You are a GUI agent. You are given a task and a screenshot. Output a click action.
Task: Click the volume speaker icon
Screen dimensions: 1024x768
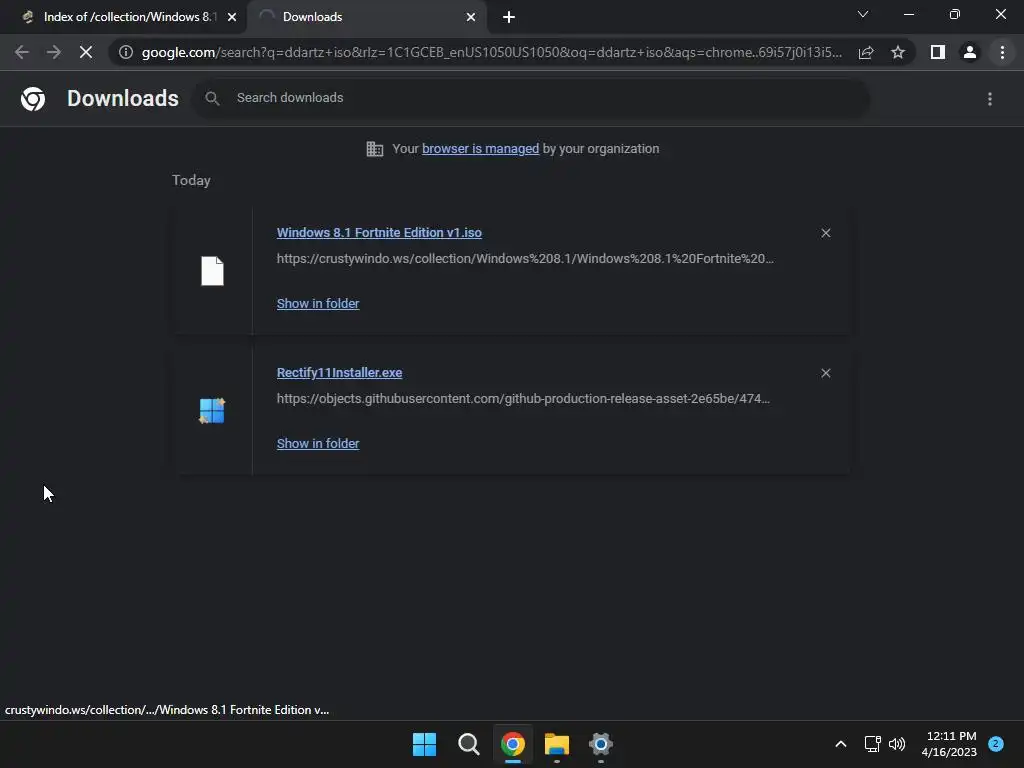[897, 744]
